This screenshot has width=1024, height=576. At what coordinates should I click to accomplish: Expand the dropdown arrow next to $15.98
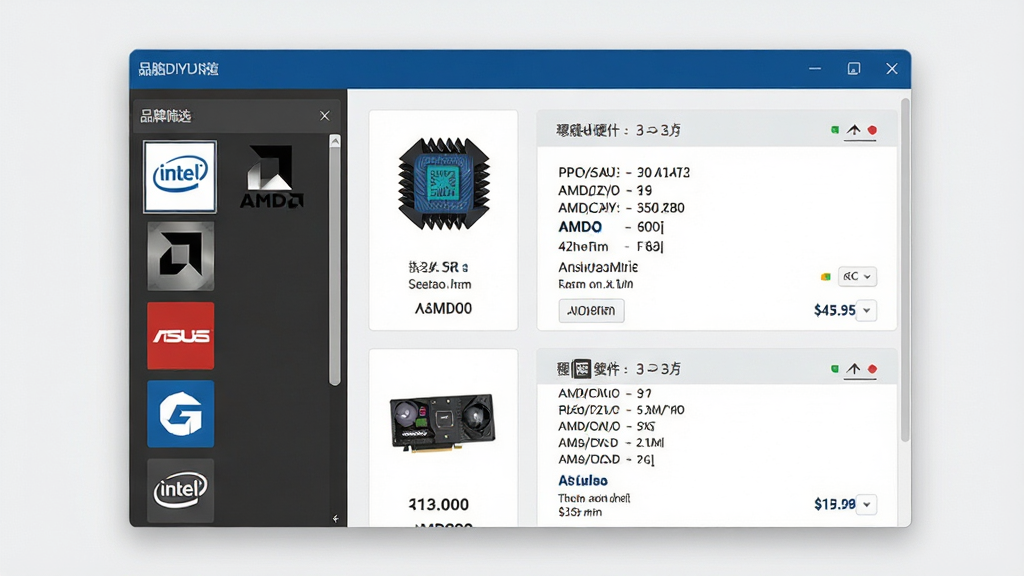tap(867, 504)
